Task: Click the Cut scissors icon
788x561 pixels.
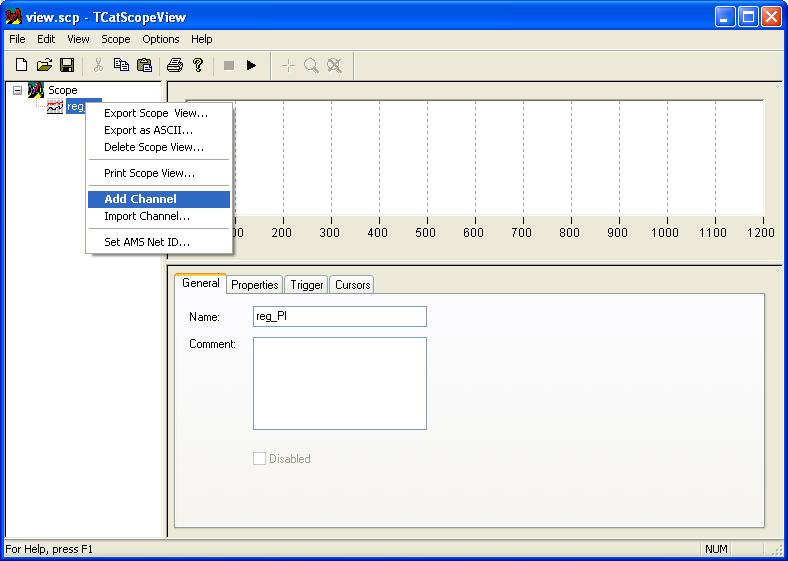Action: 98,65
